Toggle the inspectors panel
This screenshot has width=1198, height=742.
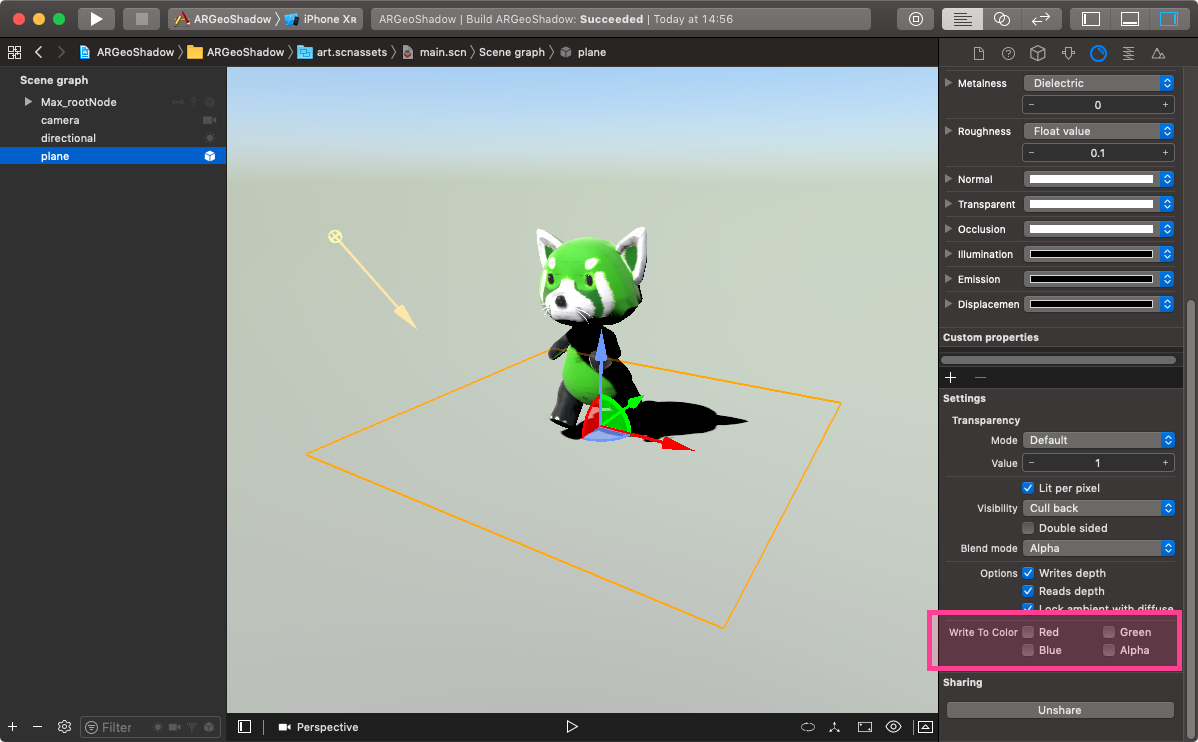click(x=1169, y=18)
